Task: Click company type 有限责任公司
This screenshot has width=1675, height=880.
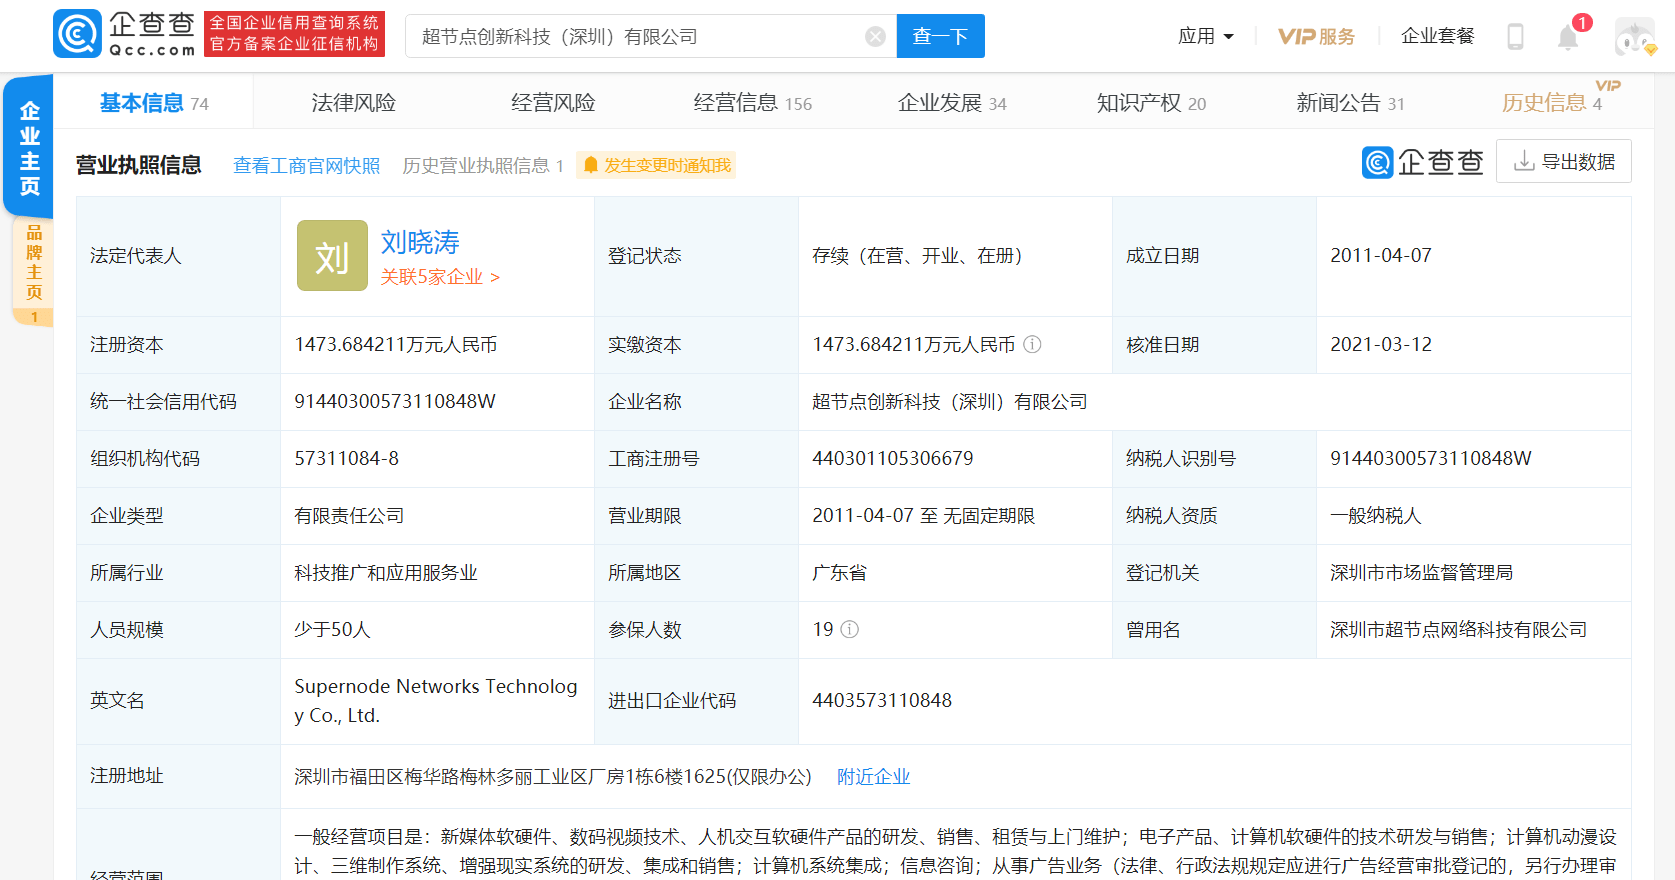Action: (x=349, y=515)
